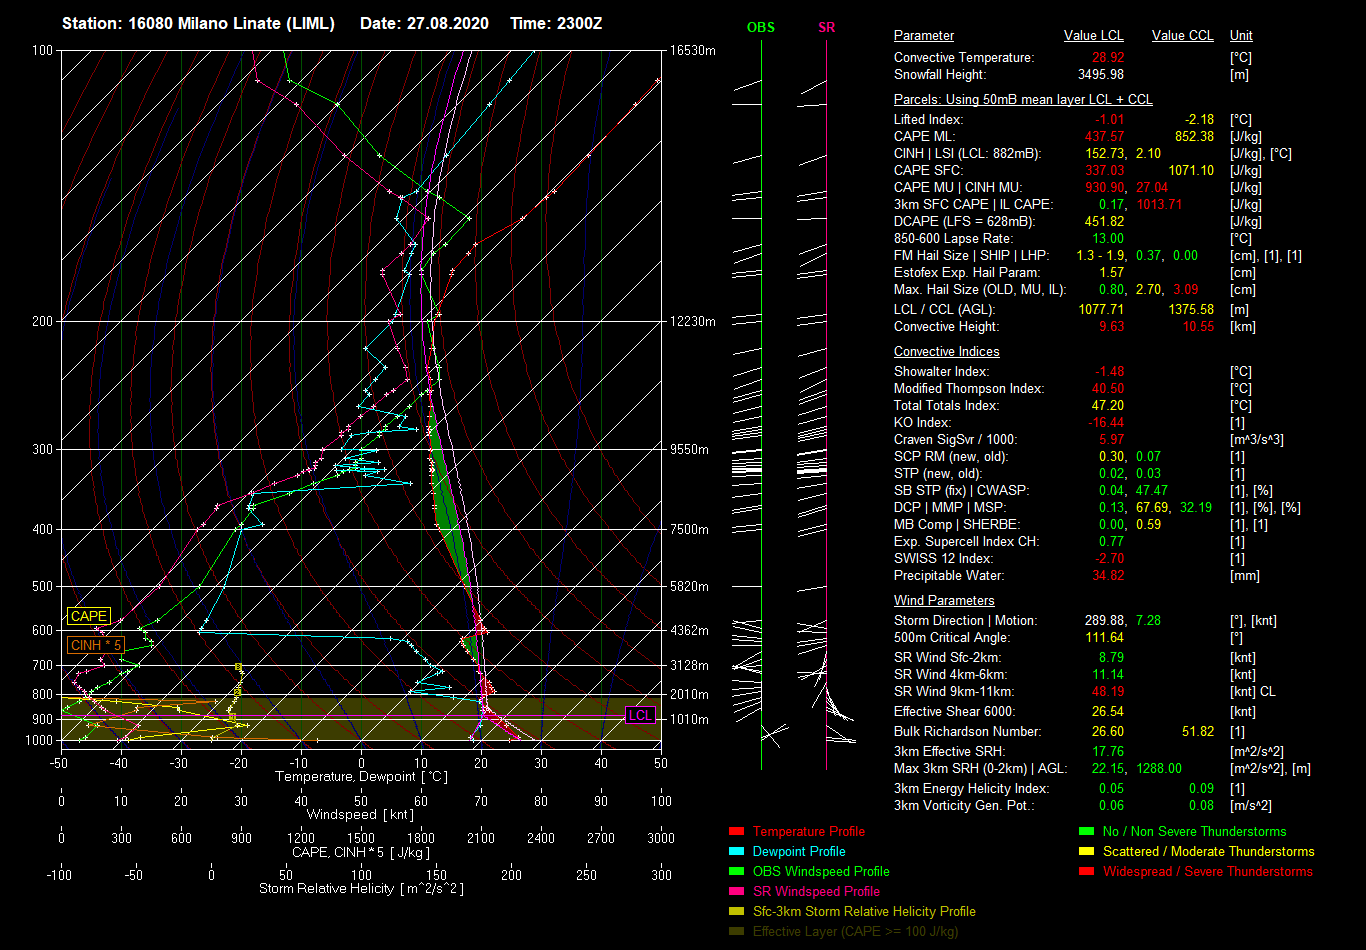Click the magenta SR wind column label
This screenshot has height=950, width=1366.
coord(826,27)
